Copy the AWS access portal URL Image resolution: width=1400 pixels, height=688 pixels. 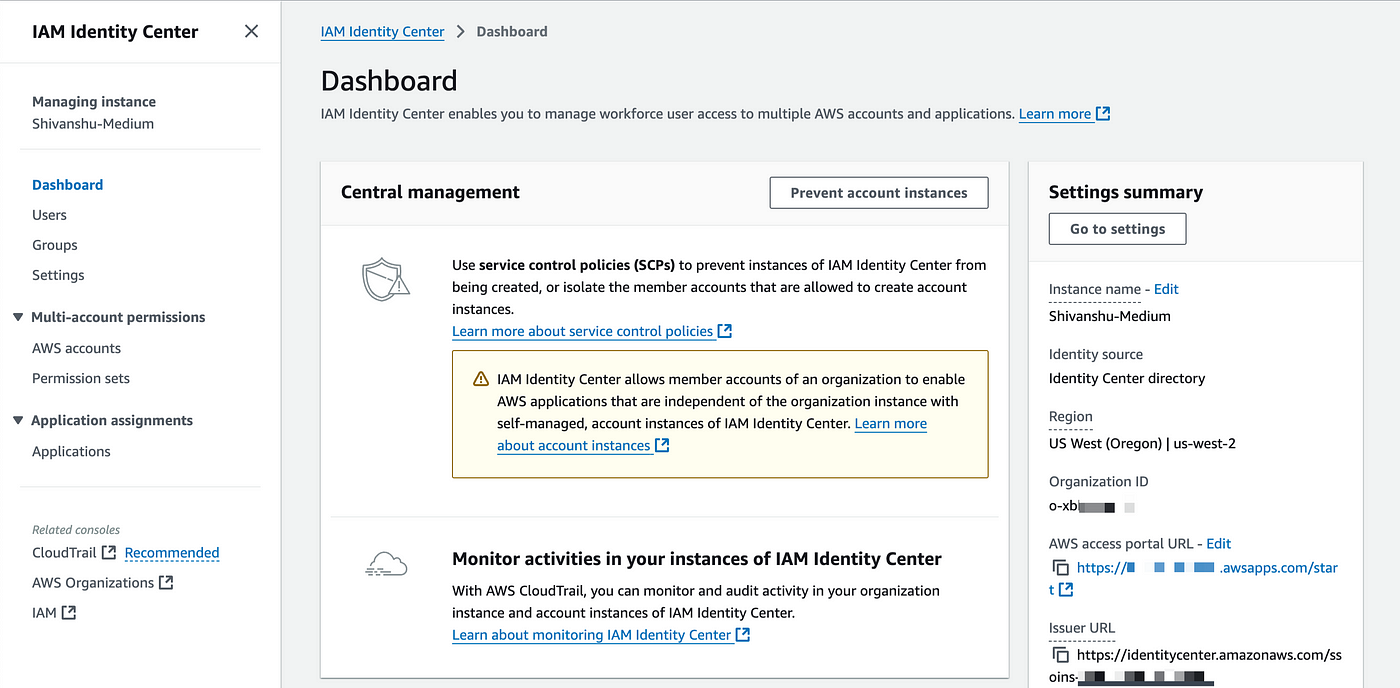[1060, 568]
